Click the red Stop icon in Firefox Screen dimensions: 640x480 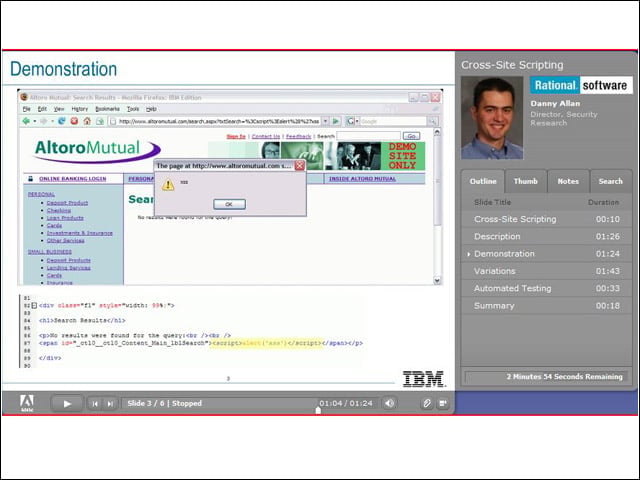[74, 121]
